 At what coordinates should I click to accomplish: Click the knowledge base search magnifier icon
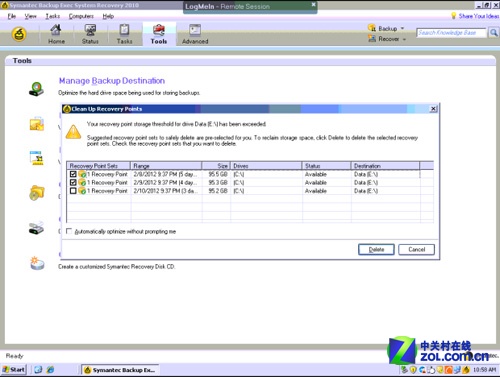tap(493, 33)
